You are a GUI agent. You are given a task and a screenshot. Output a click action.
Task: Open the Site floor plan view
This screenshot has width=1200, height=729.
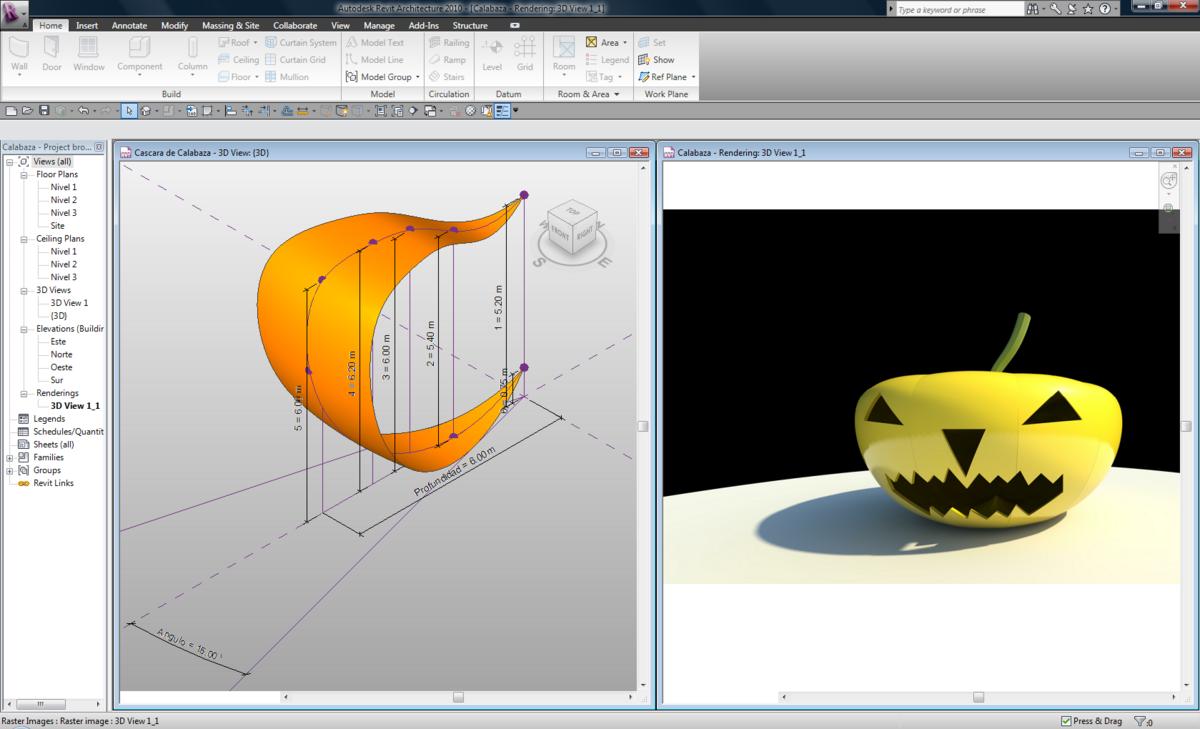click(x=58, y=226)
